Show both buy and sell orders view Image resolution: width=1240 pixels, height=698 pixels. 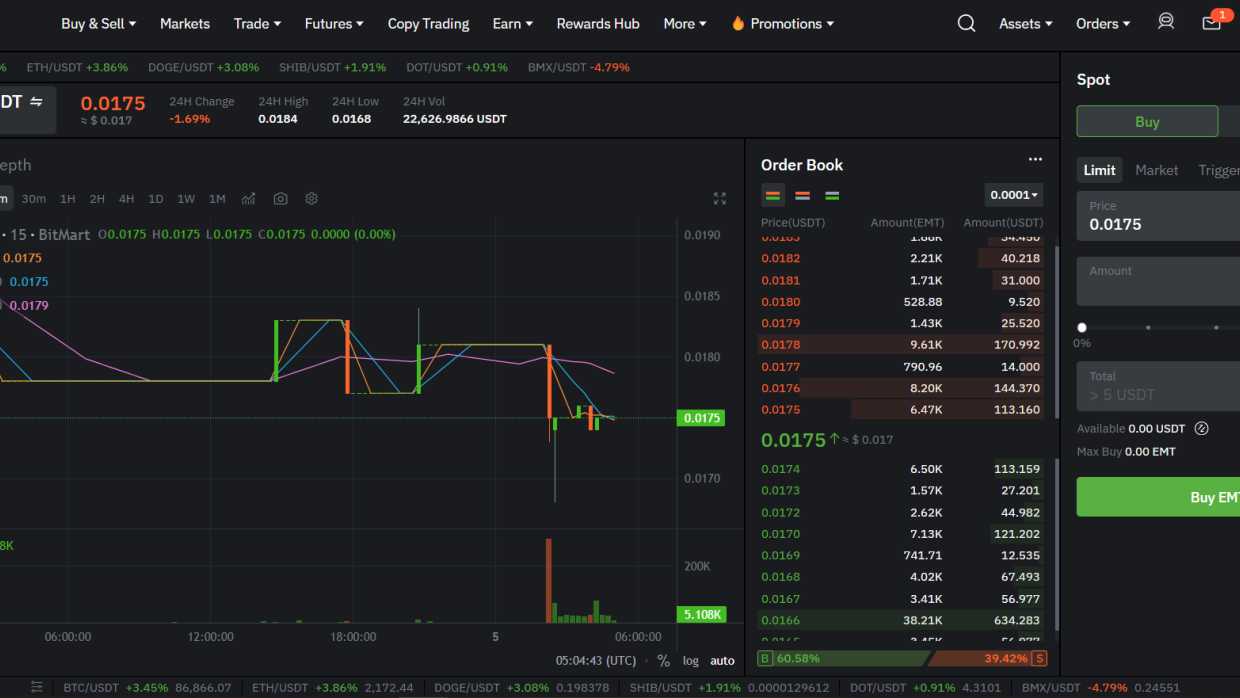(x=773, y=195)
